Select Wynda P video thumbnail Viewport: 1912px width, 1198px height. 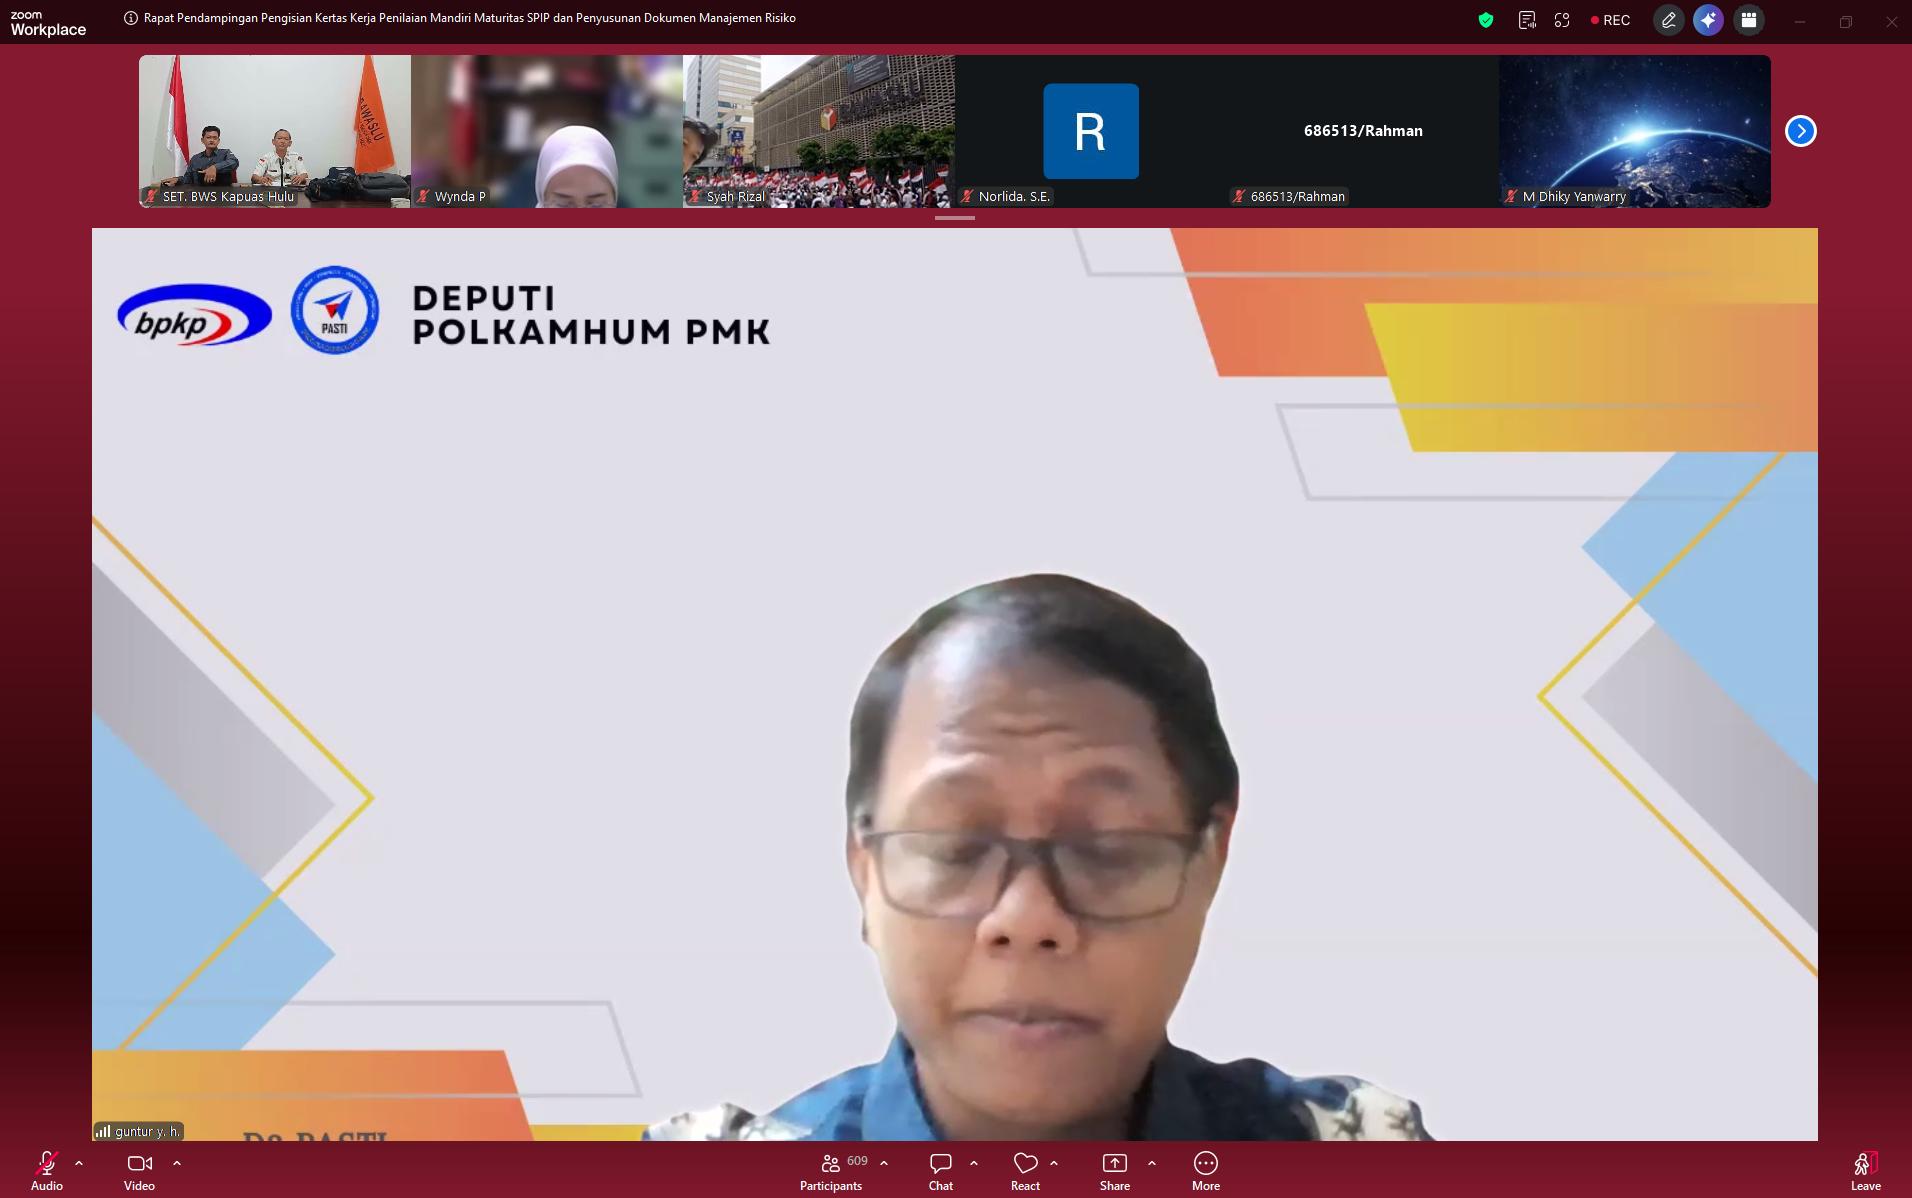tap(547, 131)
